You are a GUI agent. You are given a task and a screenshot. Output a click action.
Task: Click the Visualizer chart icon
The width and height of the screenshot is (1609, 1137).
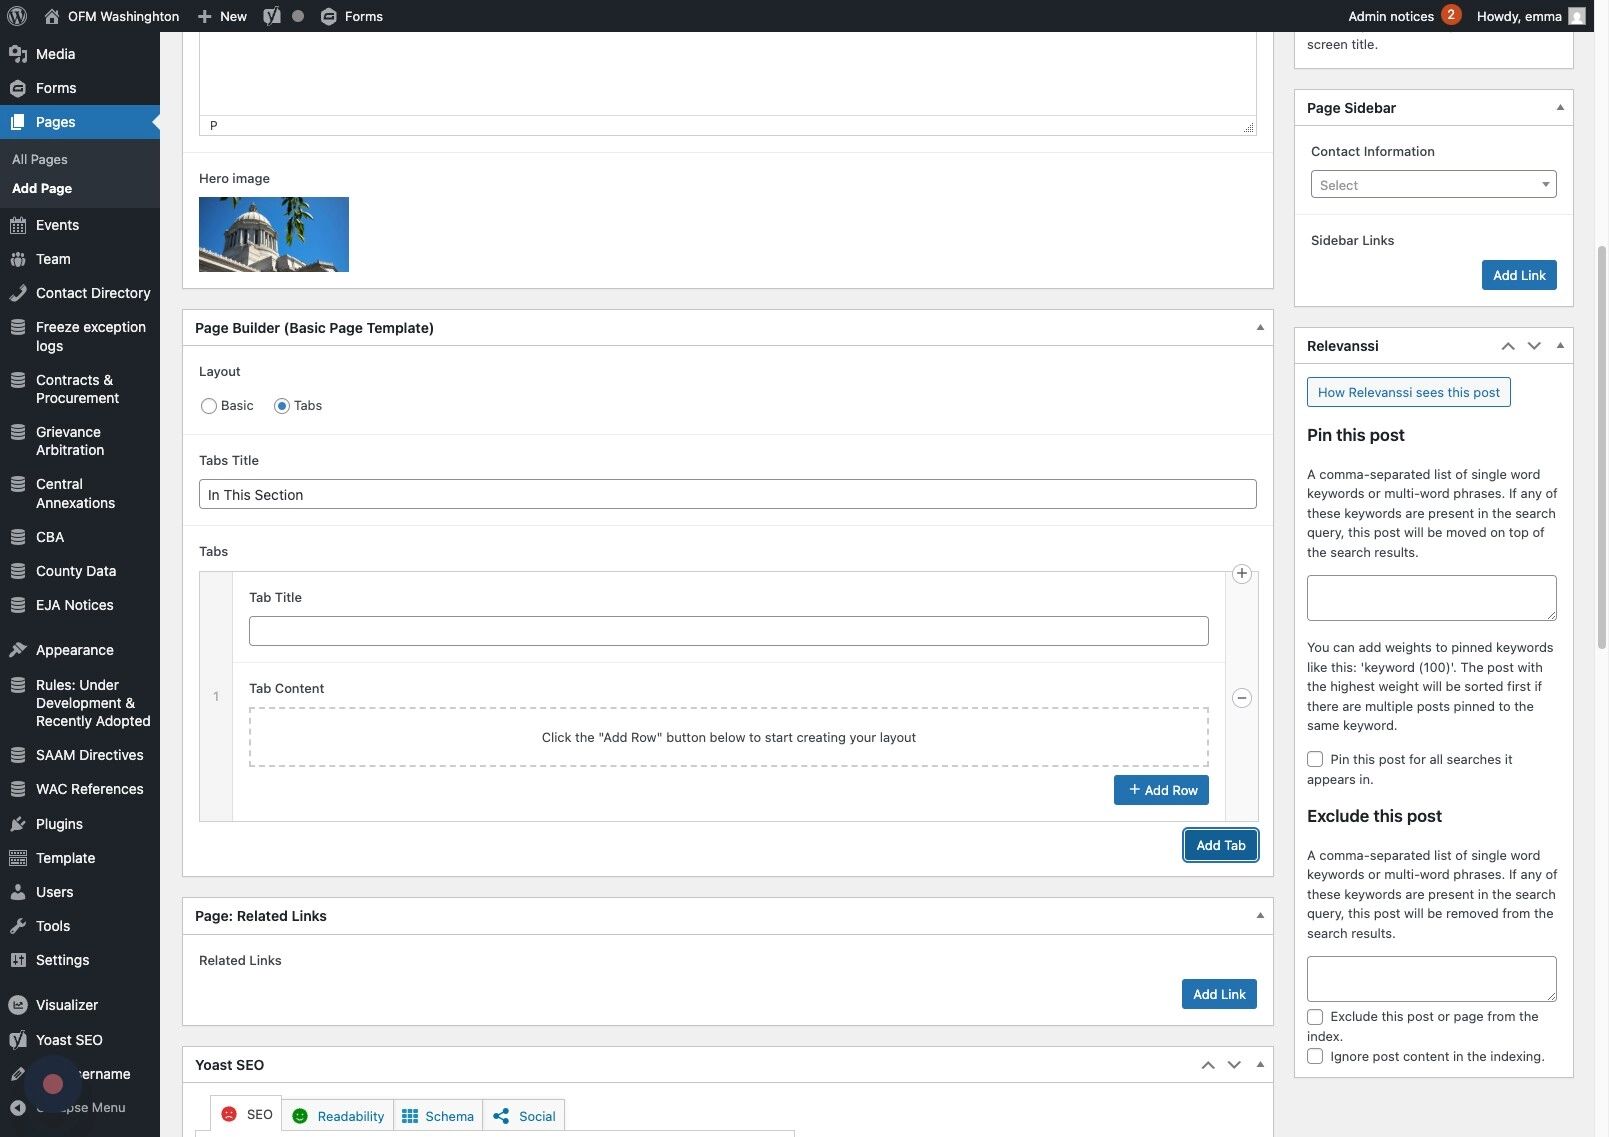(x=18, y=1005)
